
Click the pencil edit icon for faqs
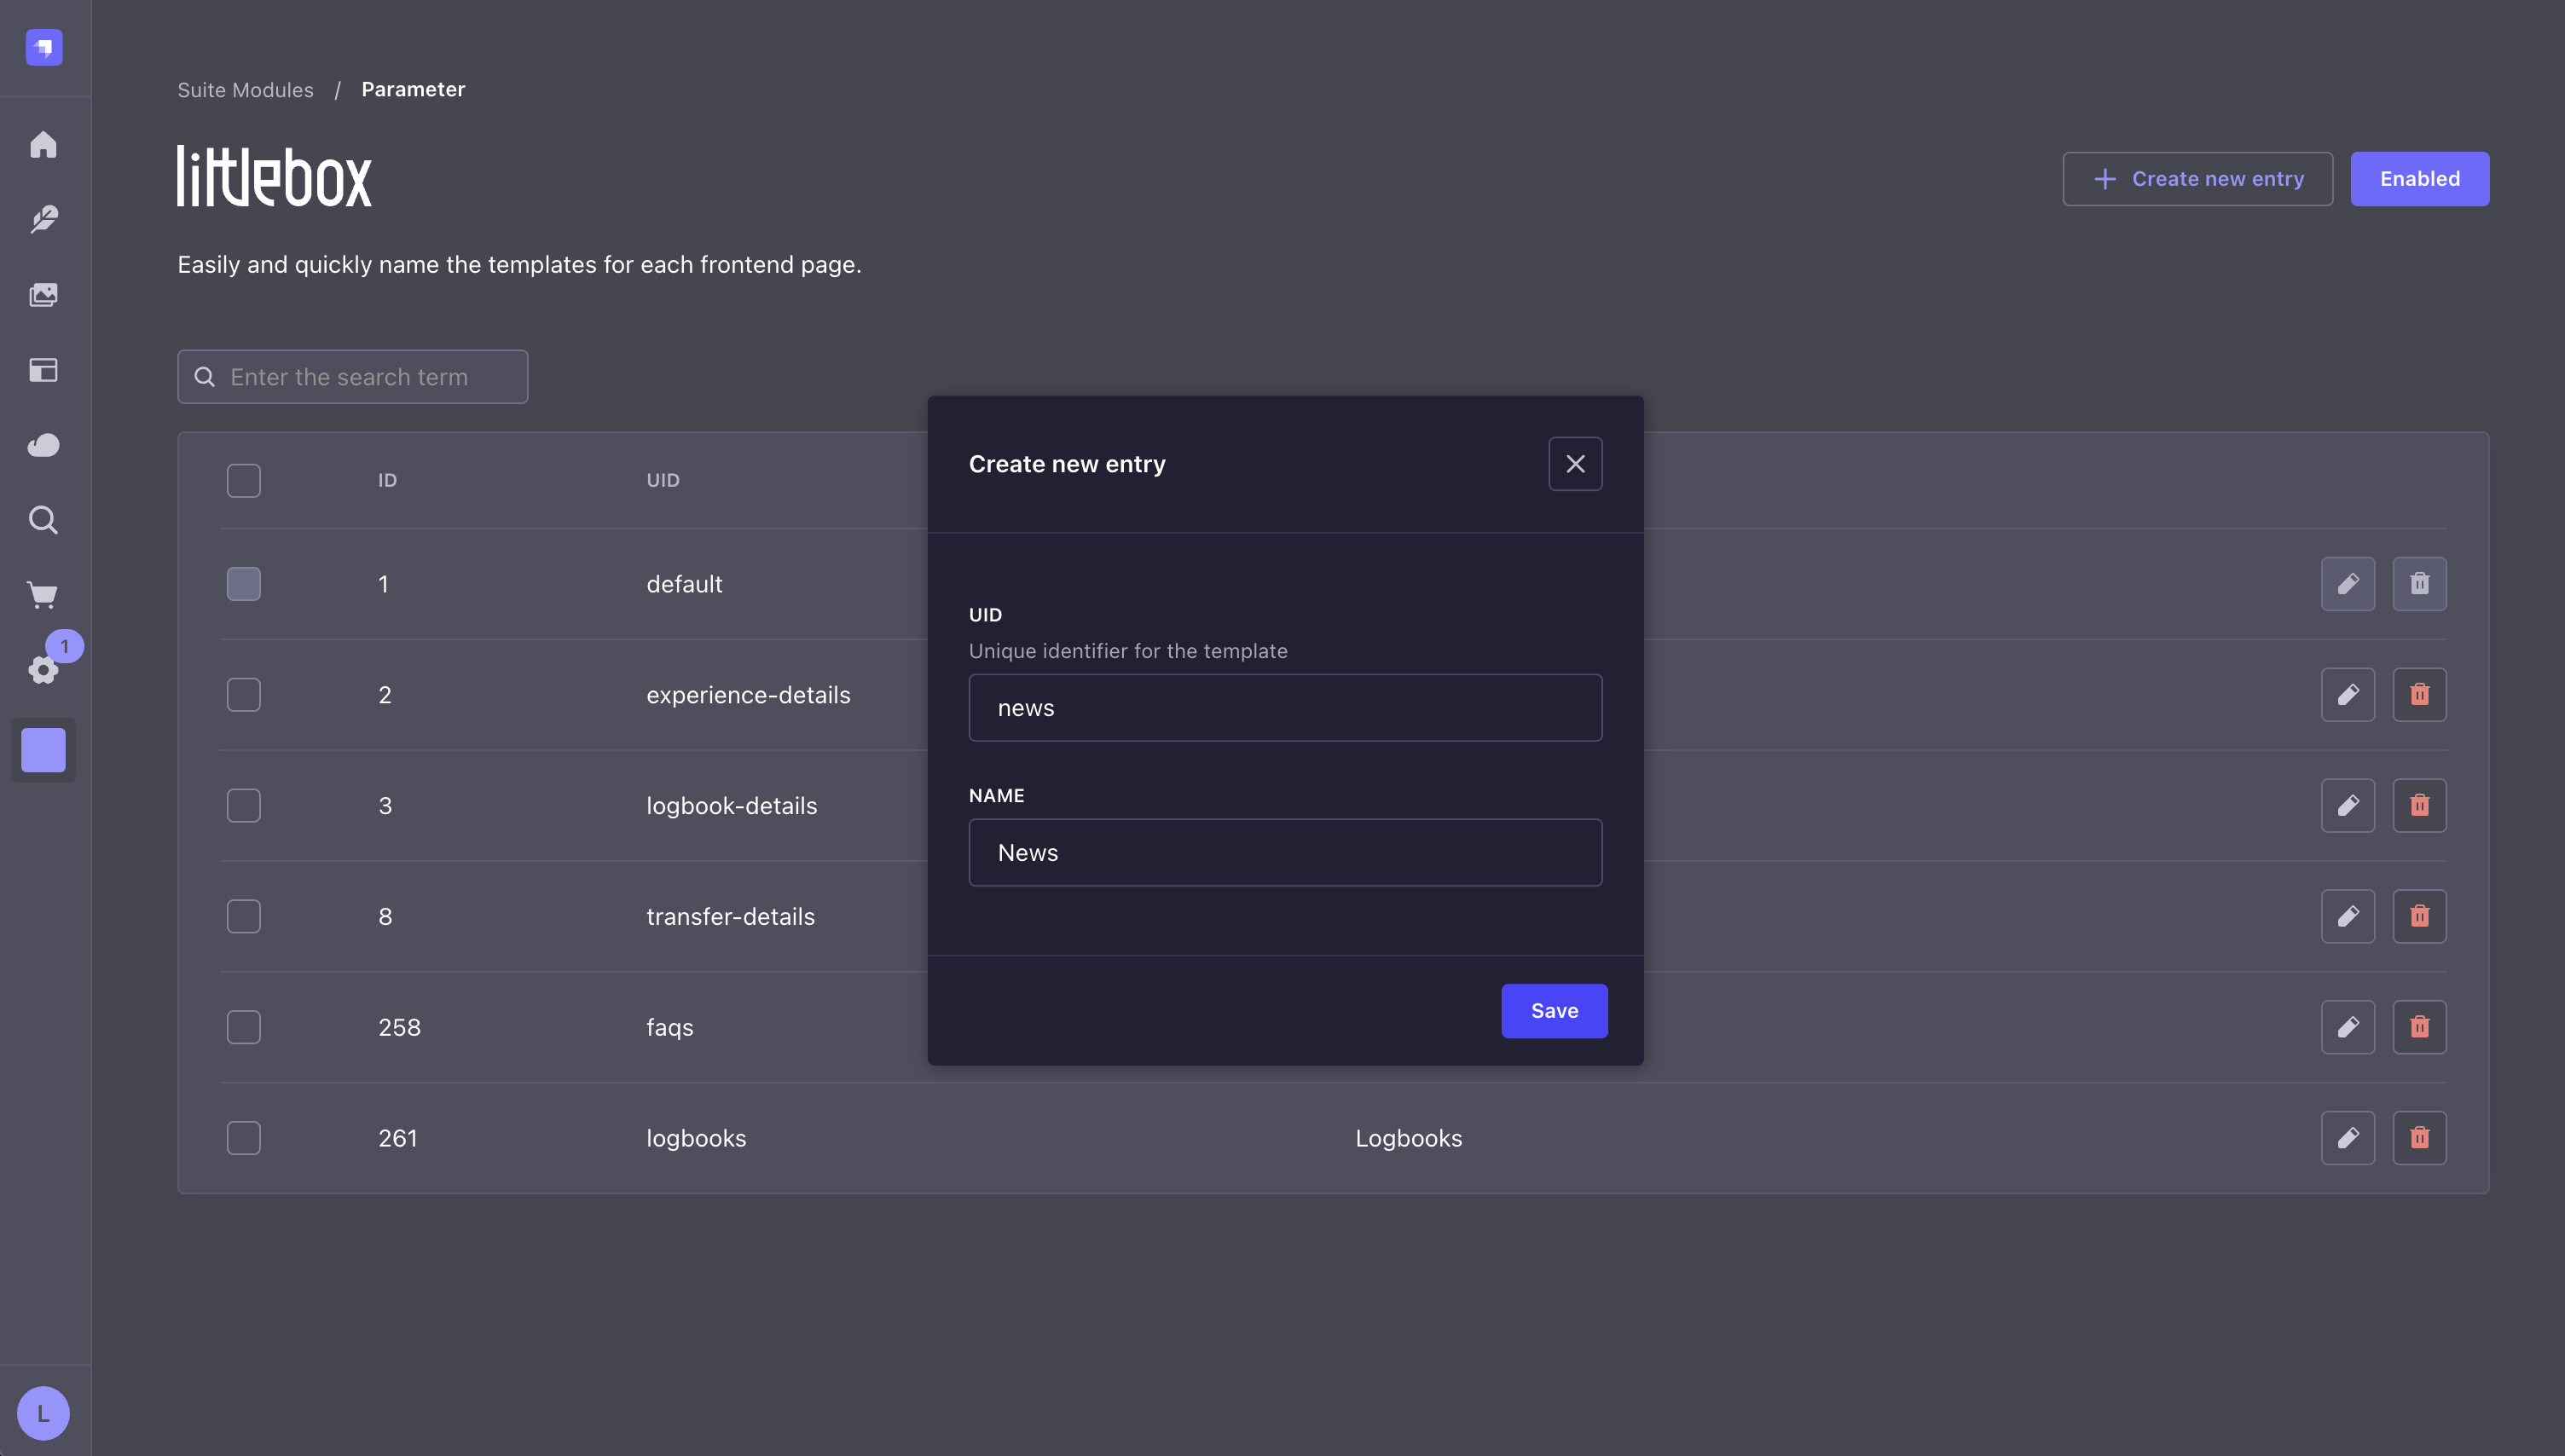pyautogui.click(x=2347, y=1027)
